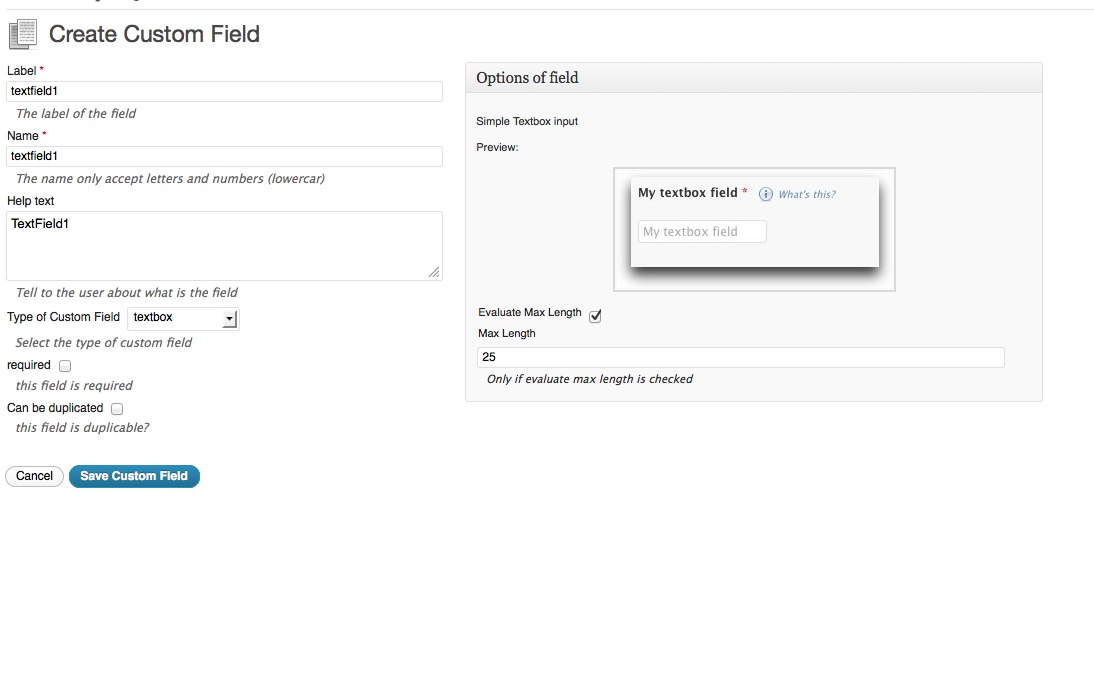The width and height of the screenshot is (1094, 697).
Task: Click into the Name input field
Action: (x=224, y=156)
